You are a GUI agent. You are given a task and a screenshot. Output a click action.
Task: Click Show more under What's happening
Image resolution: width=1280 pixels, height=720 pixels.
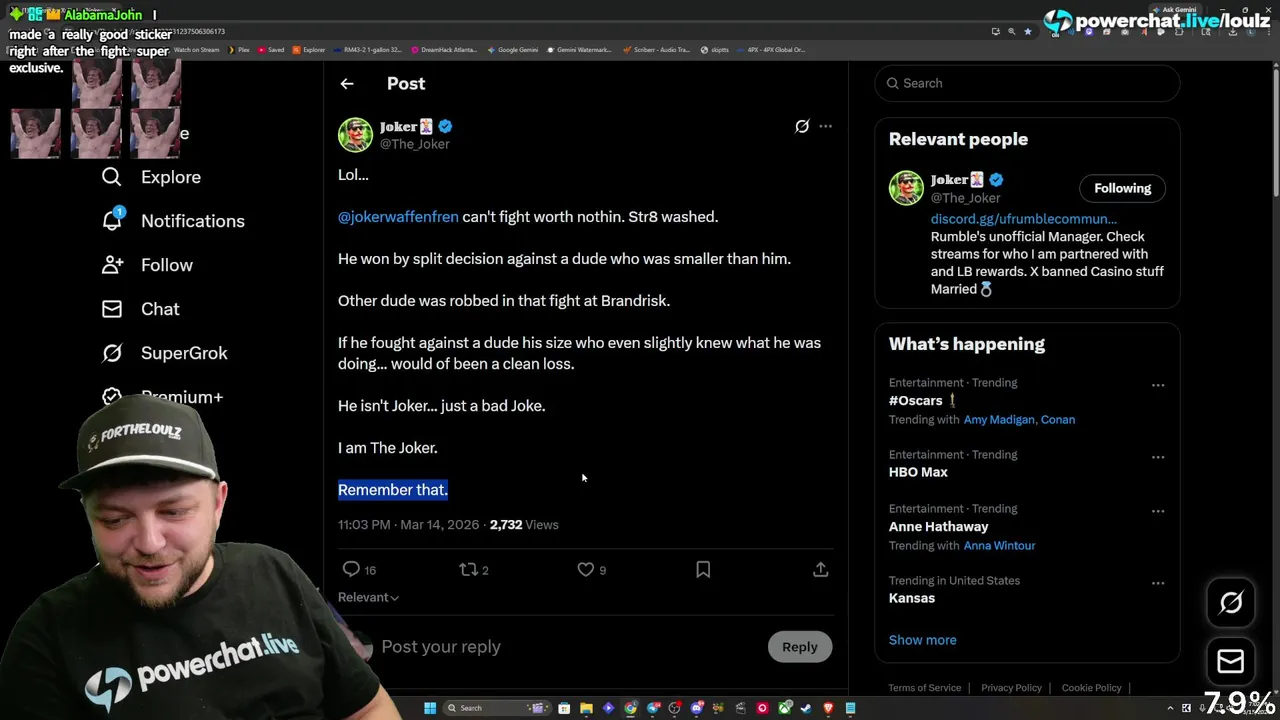(x=922, y=640)
